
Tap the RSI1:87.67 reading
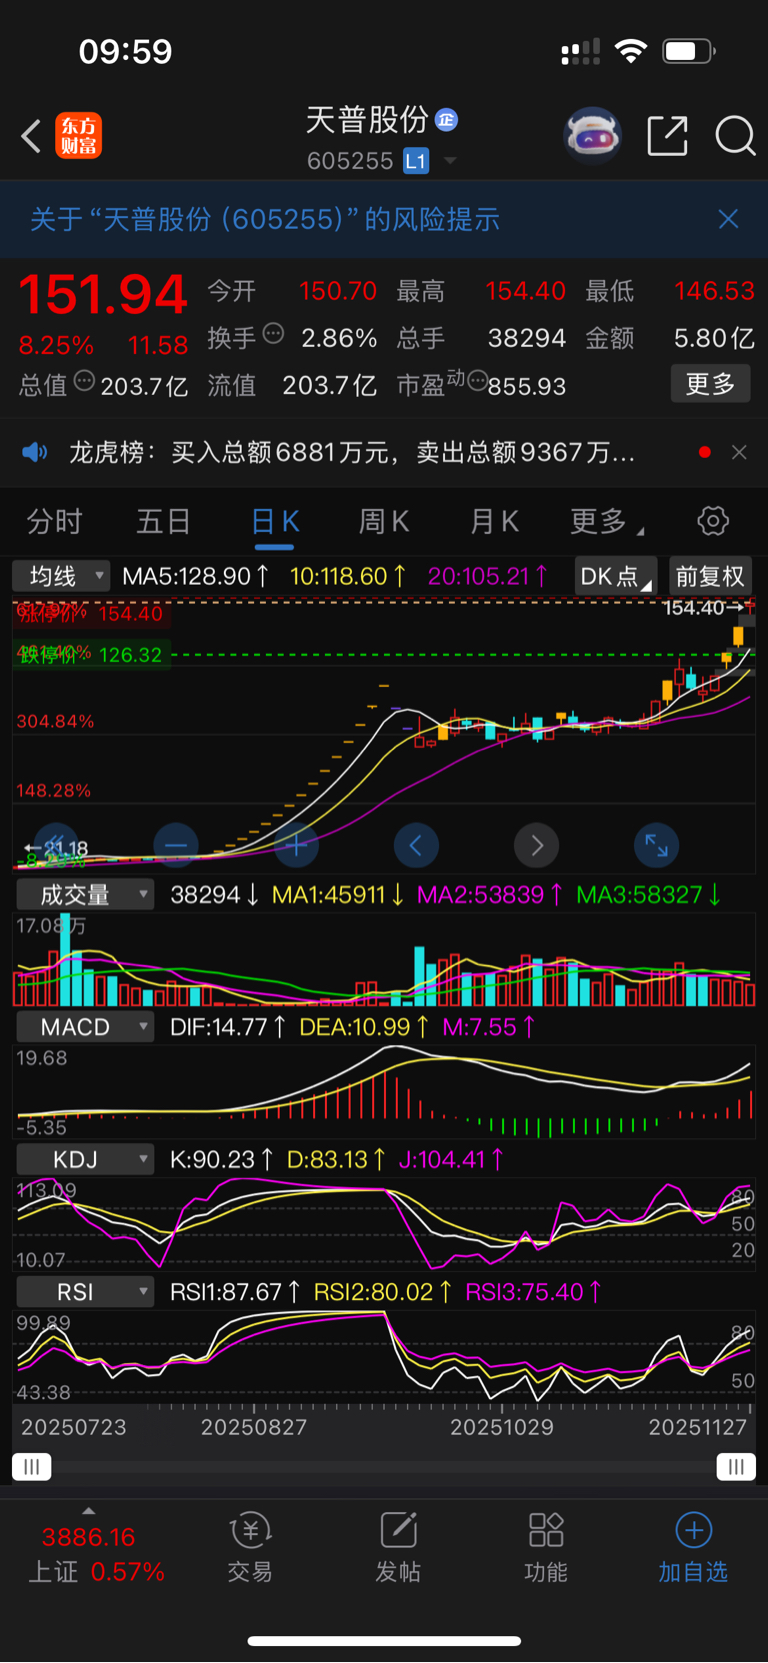[235, 1291]
